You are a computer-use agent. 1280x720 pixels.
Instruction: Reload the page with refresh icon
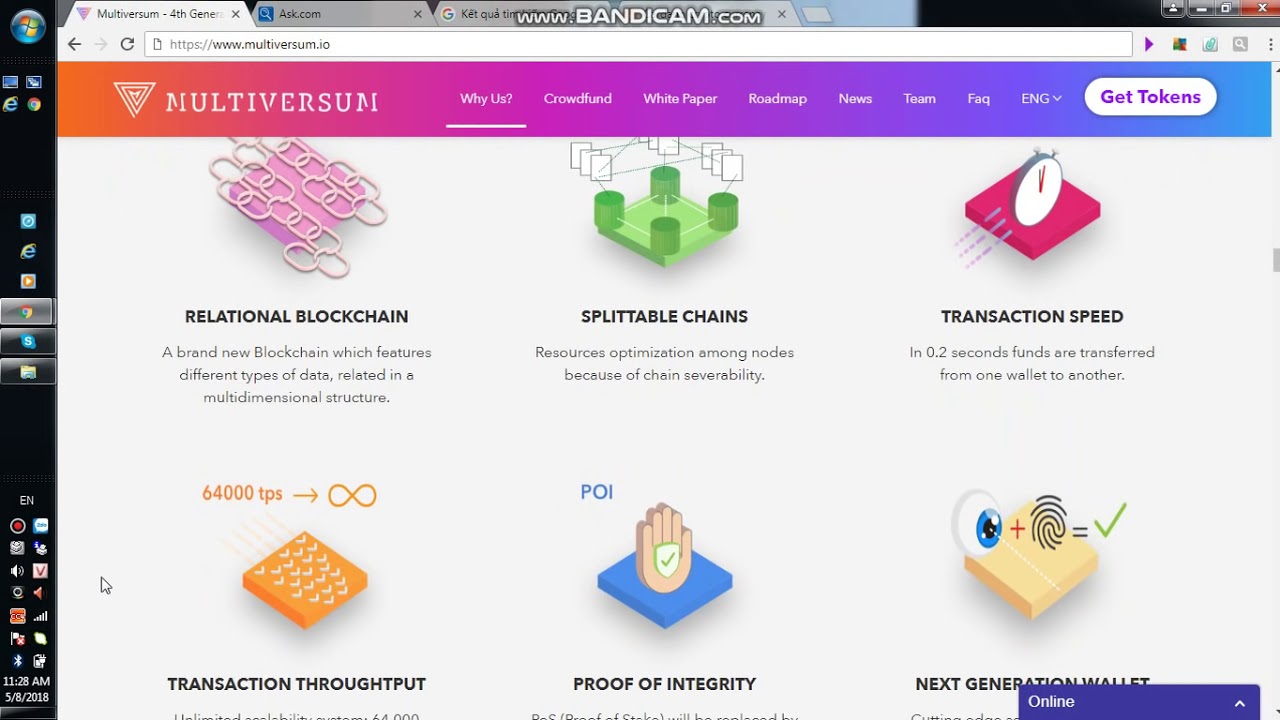tap(127, 44)
